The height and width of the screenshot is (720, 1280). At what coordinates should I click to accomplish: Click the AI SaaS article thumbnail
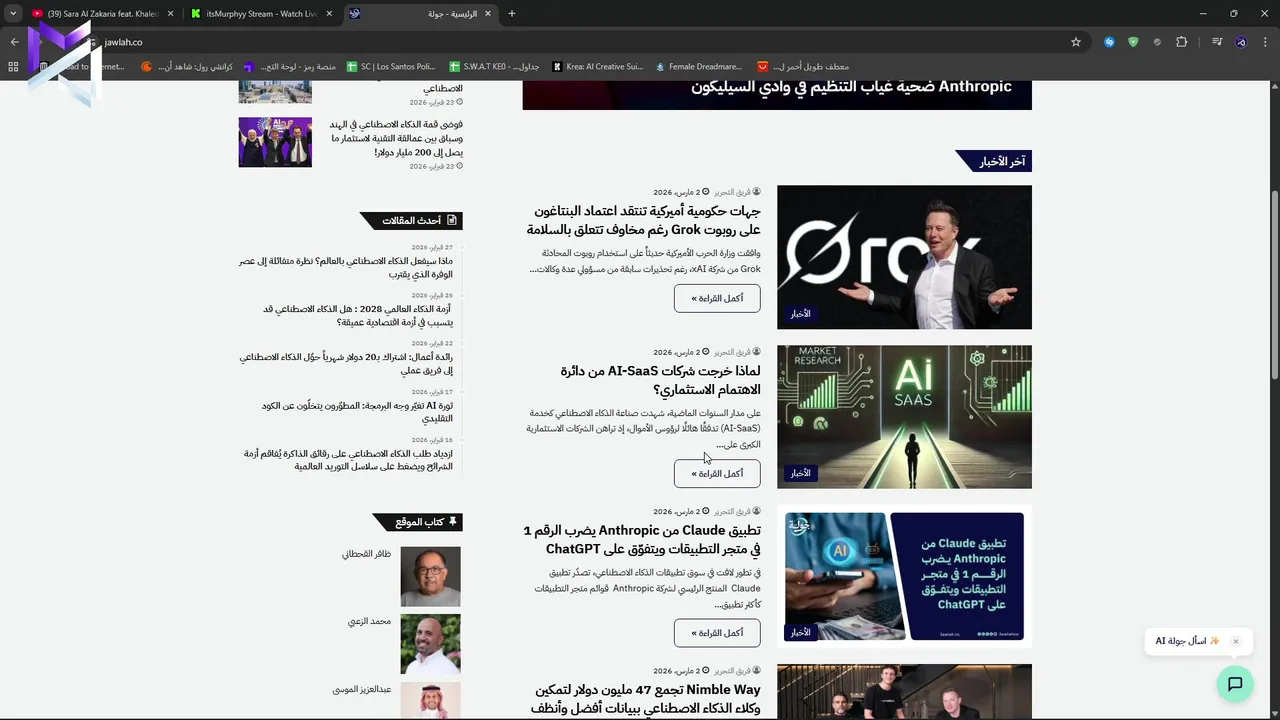coord(904,417)
